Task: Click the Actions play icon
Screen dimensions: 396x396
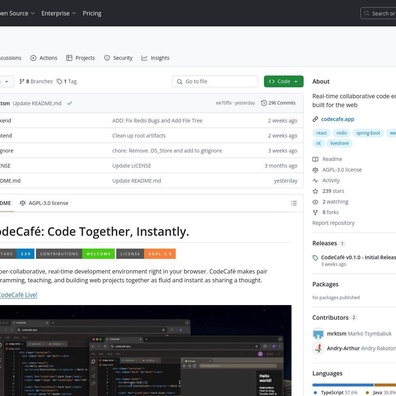Action: pos(33,58)
